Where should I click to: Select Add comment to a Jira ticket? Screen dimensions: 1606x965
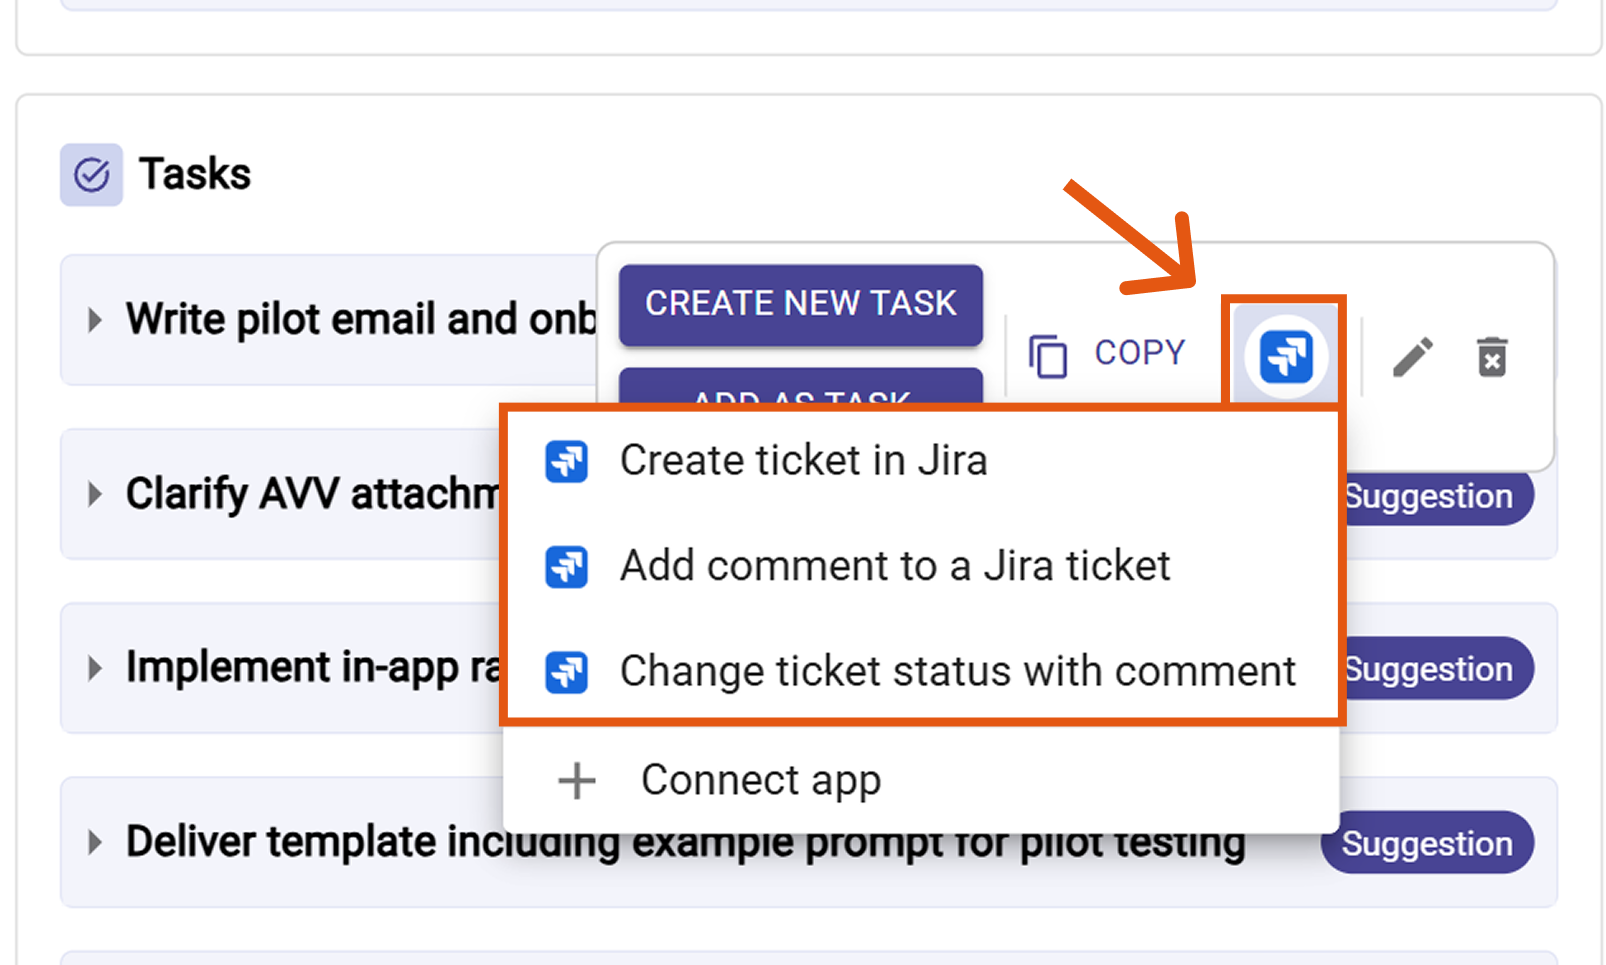920,566
